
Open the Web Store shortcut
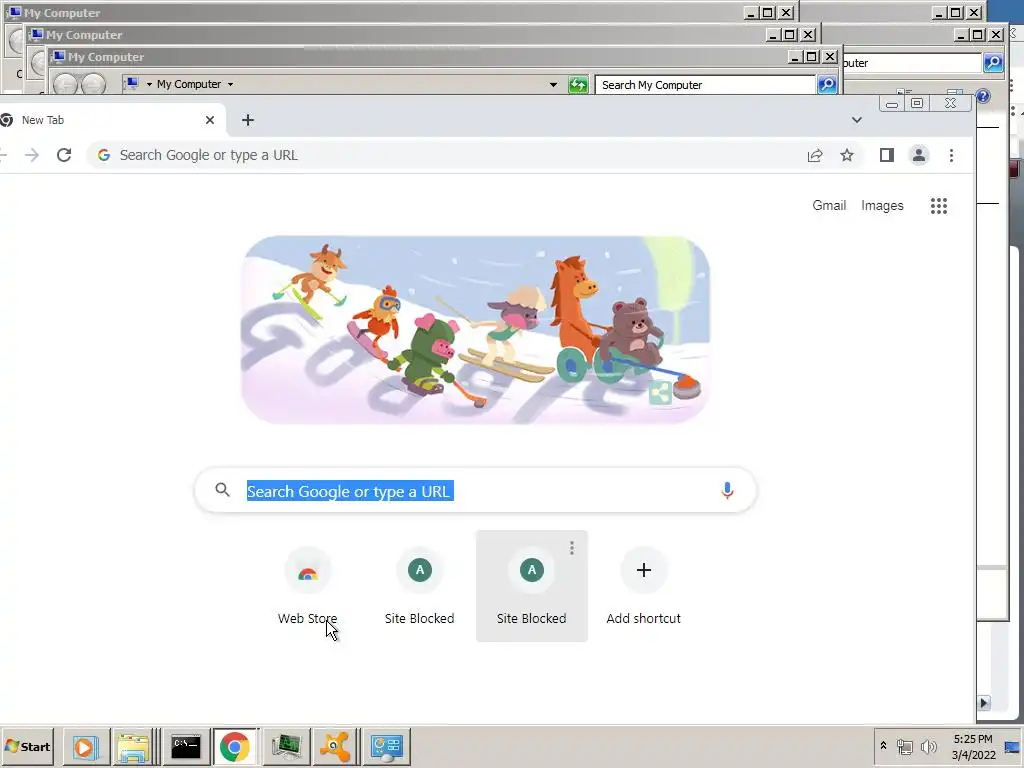point(308,586)
